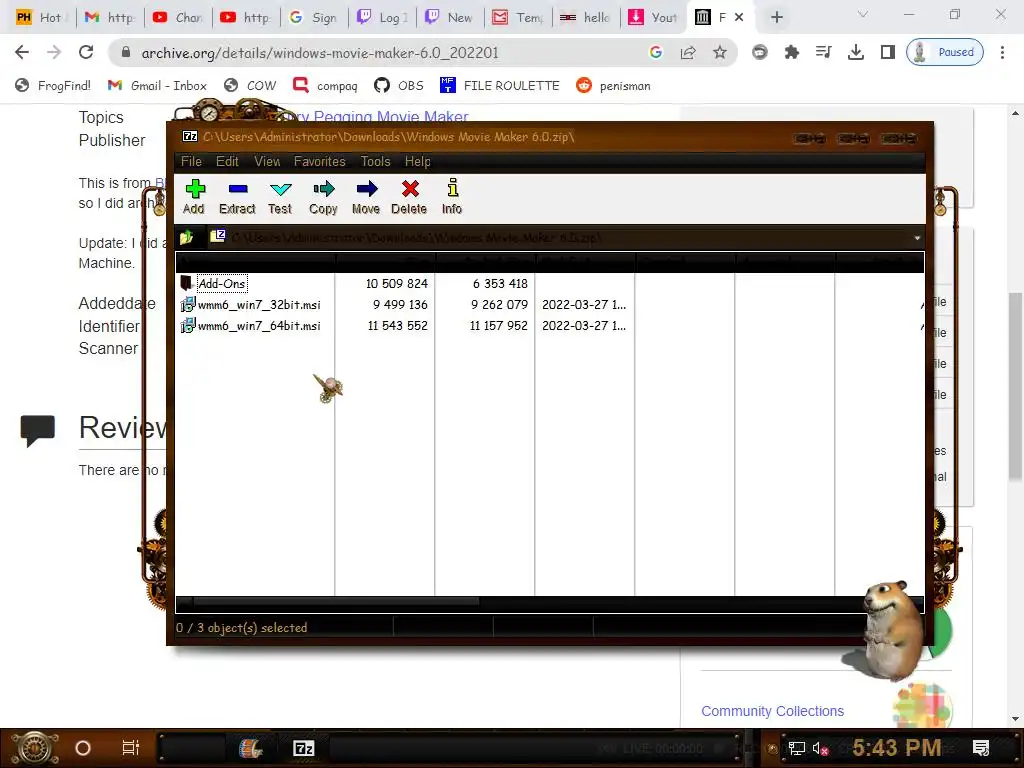The image size is (1024, 768).
Task: Open Task View on the taskbar
Action: tap(131, 748)
